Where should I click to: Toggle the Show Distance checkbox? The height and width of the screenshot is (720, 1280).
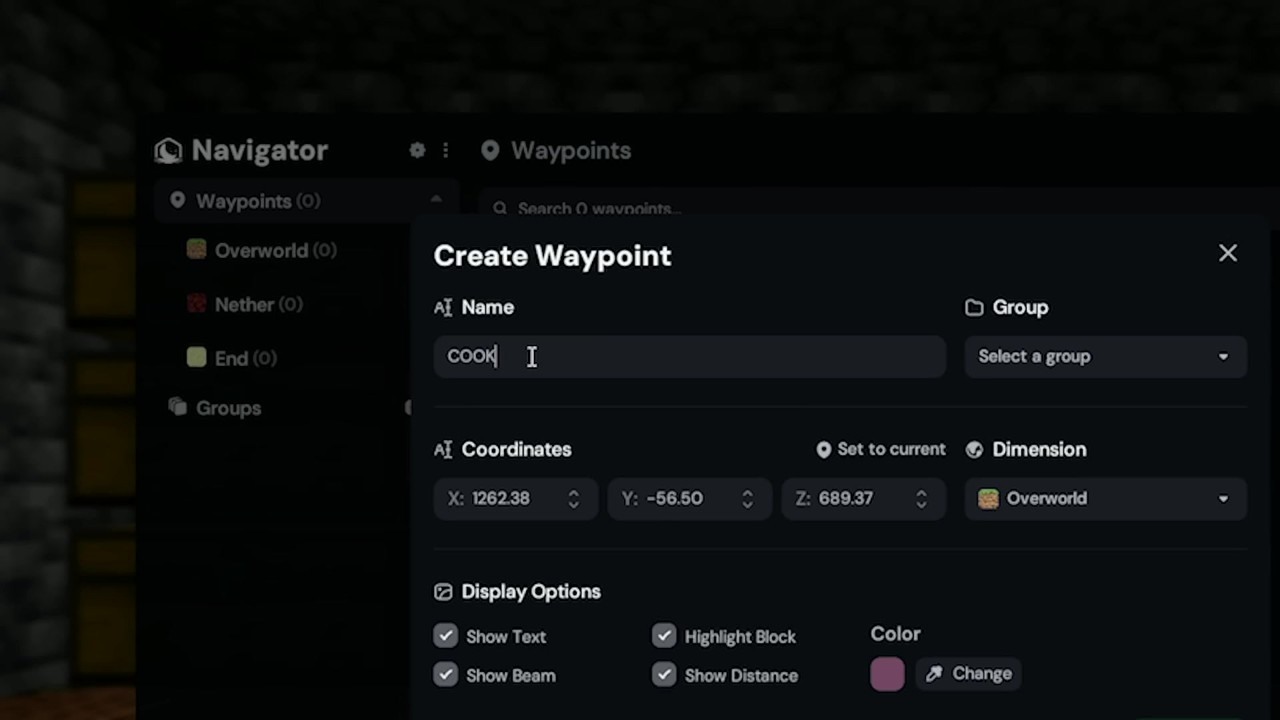(664, 675)
